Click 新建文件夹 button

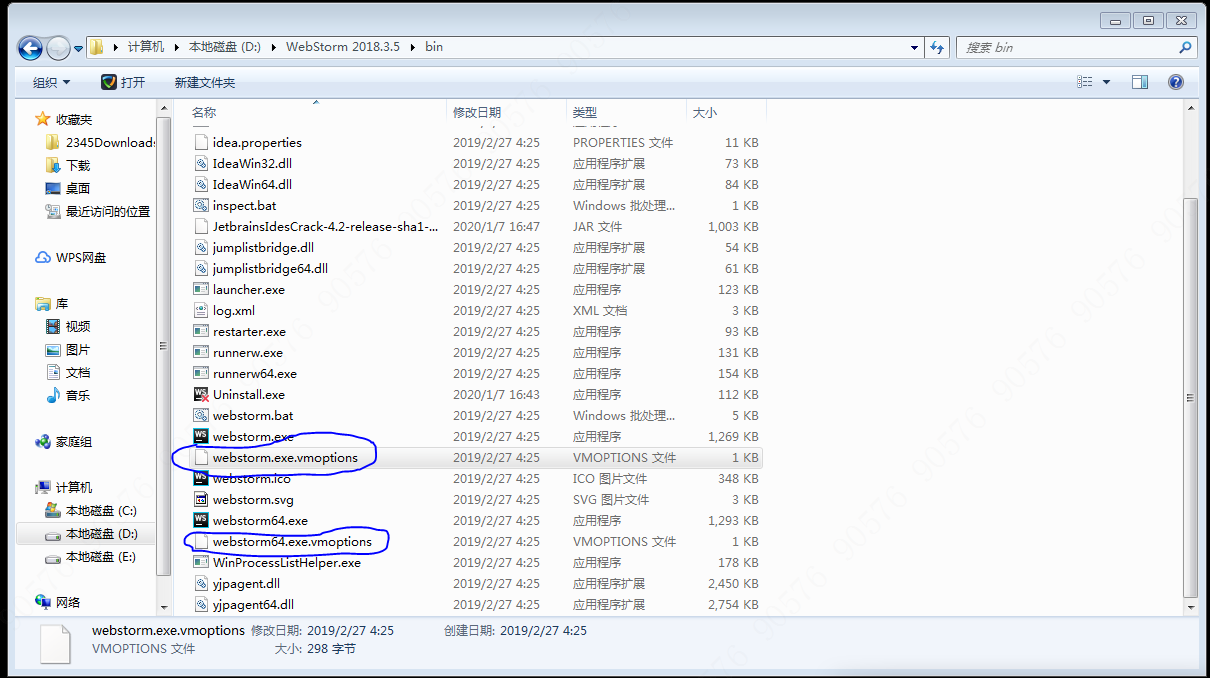(x=205, y=82)
